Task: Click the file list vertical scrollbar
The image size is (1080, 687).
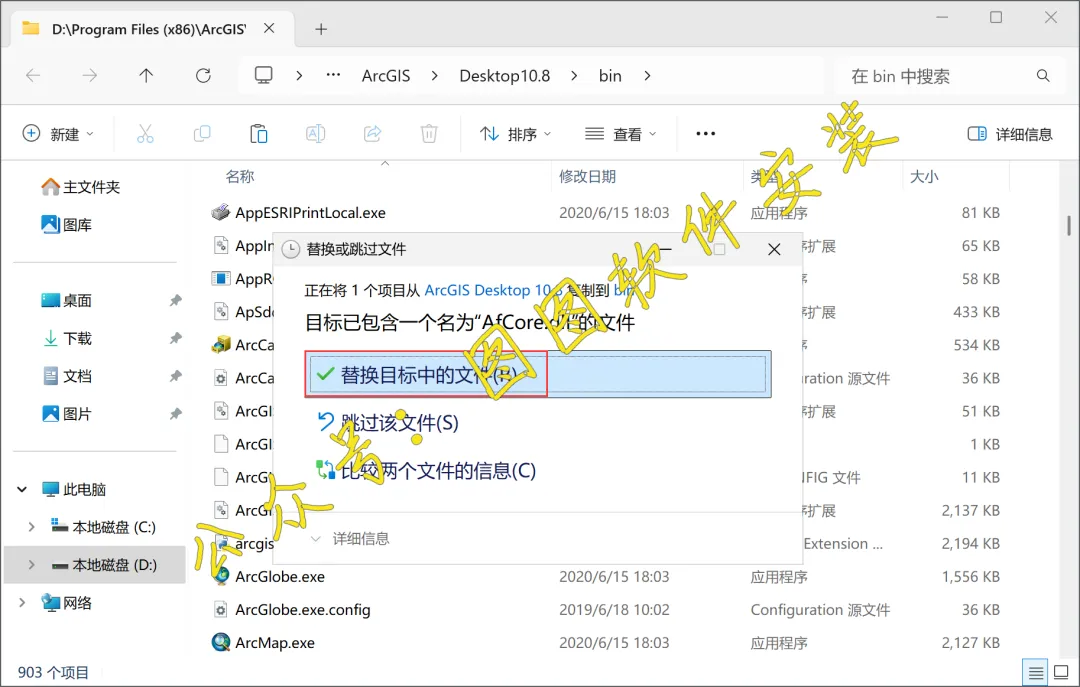Action: pos(1068,225)
